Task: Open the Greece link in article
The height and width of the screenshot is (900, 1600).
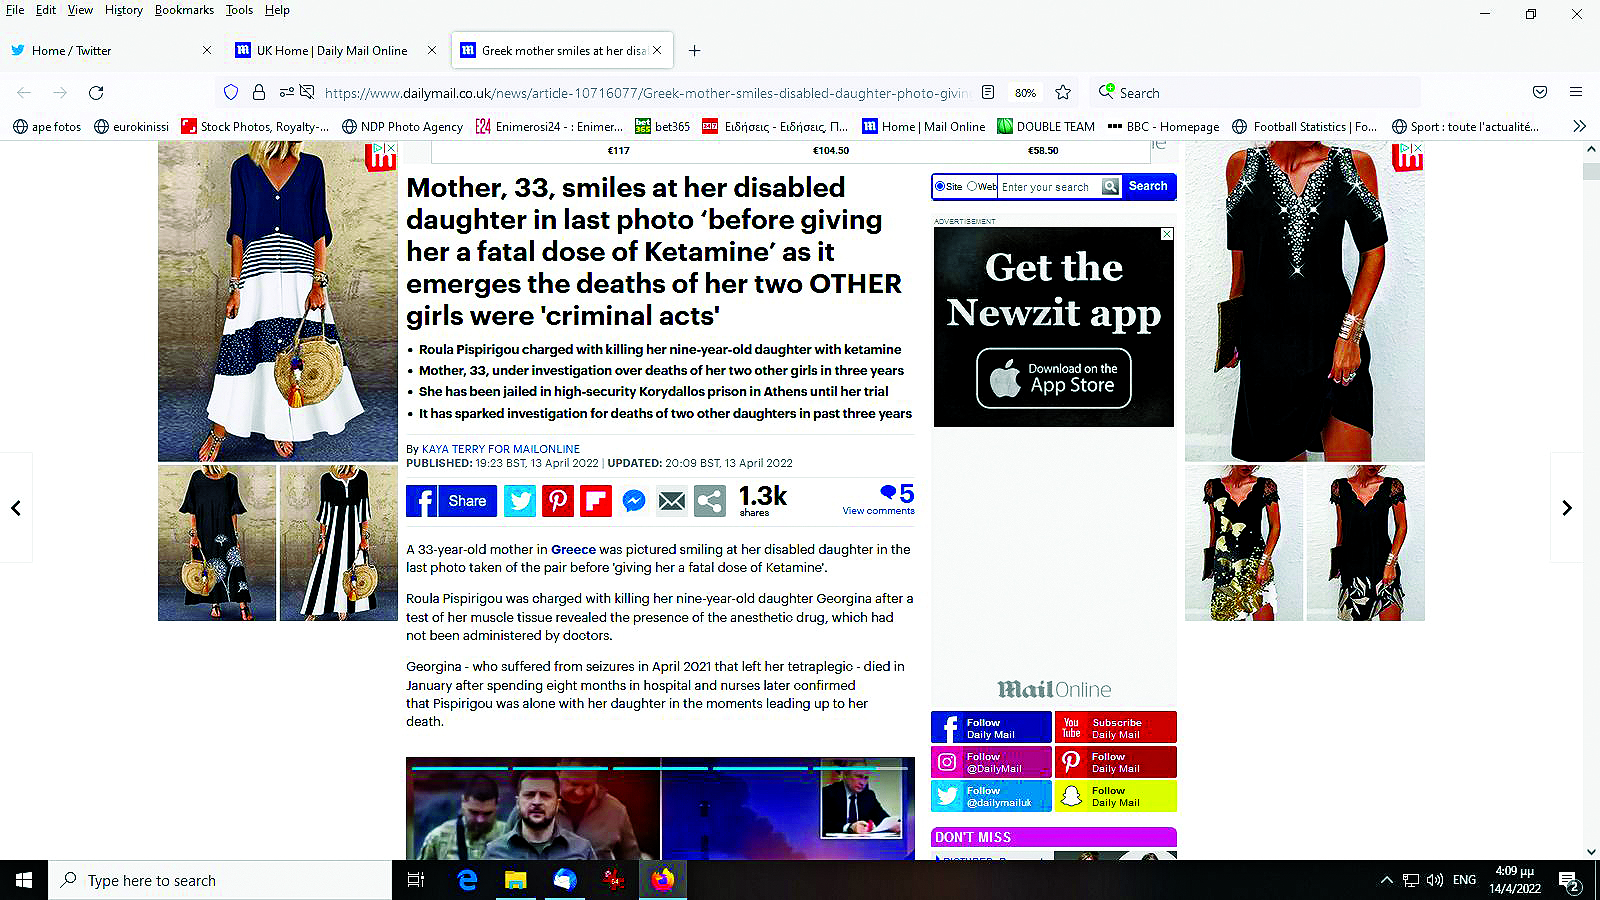Action: 573,550
